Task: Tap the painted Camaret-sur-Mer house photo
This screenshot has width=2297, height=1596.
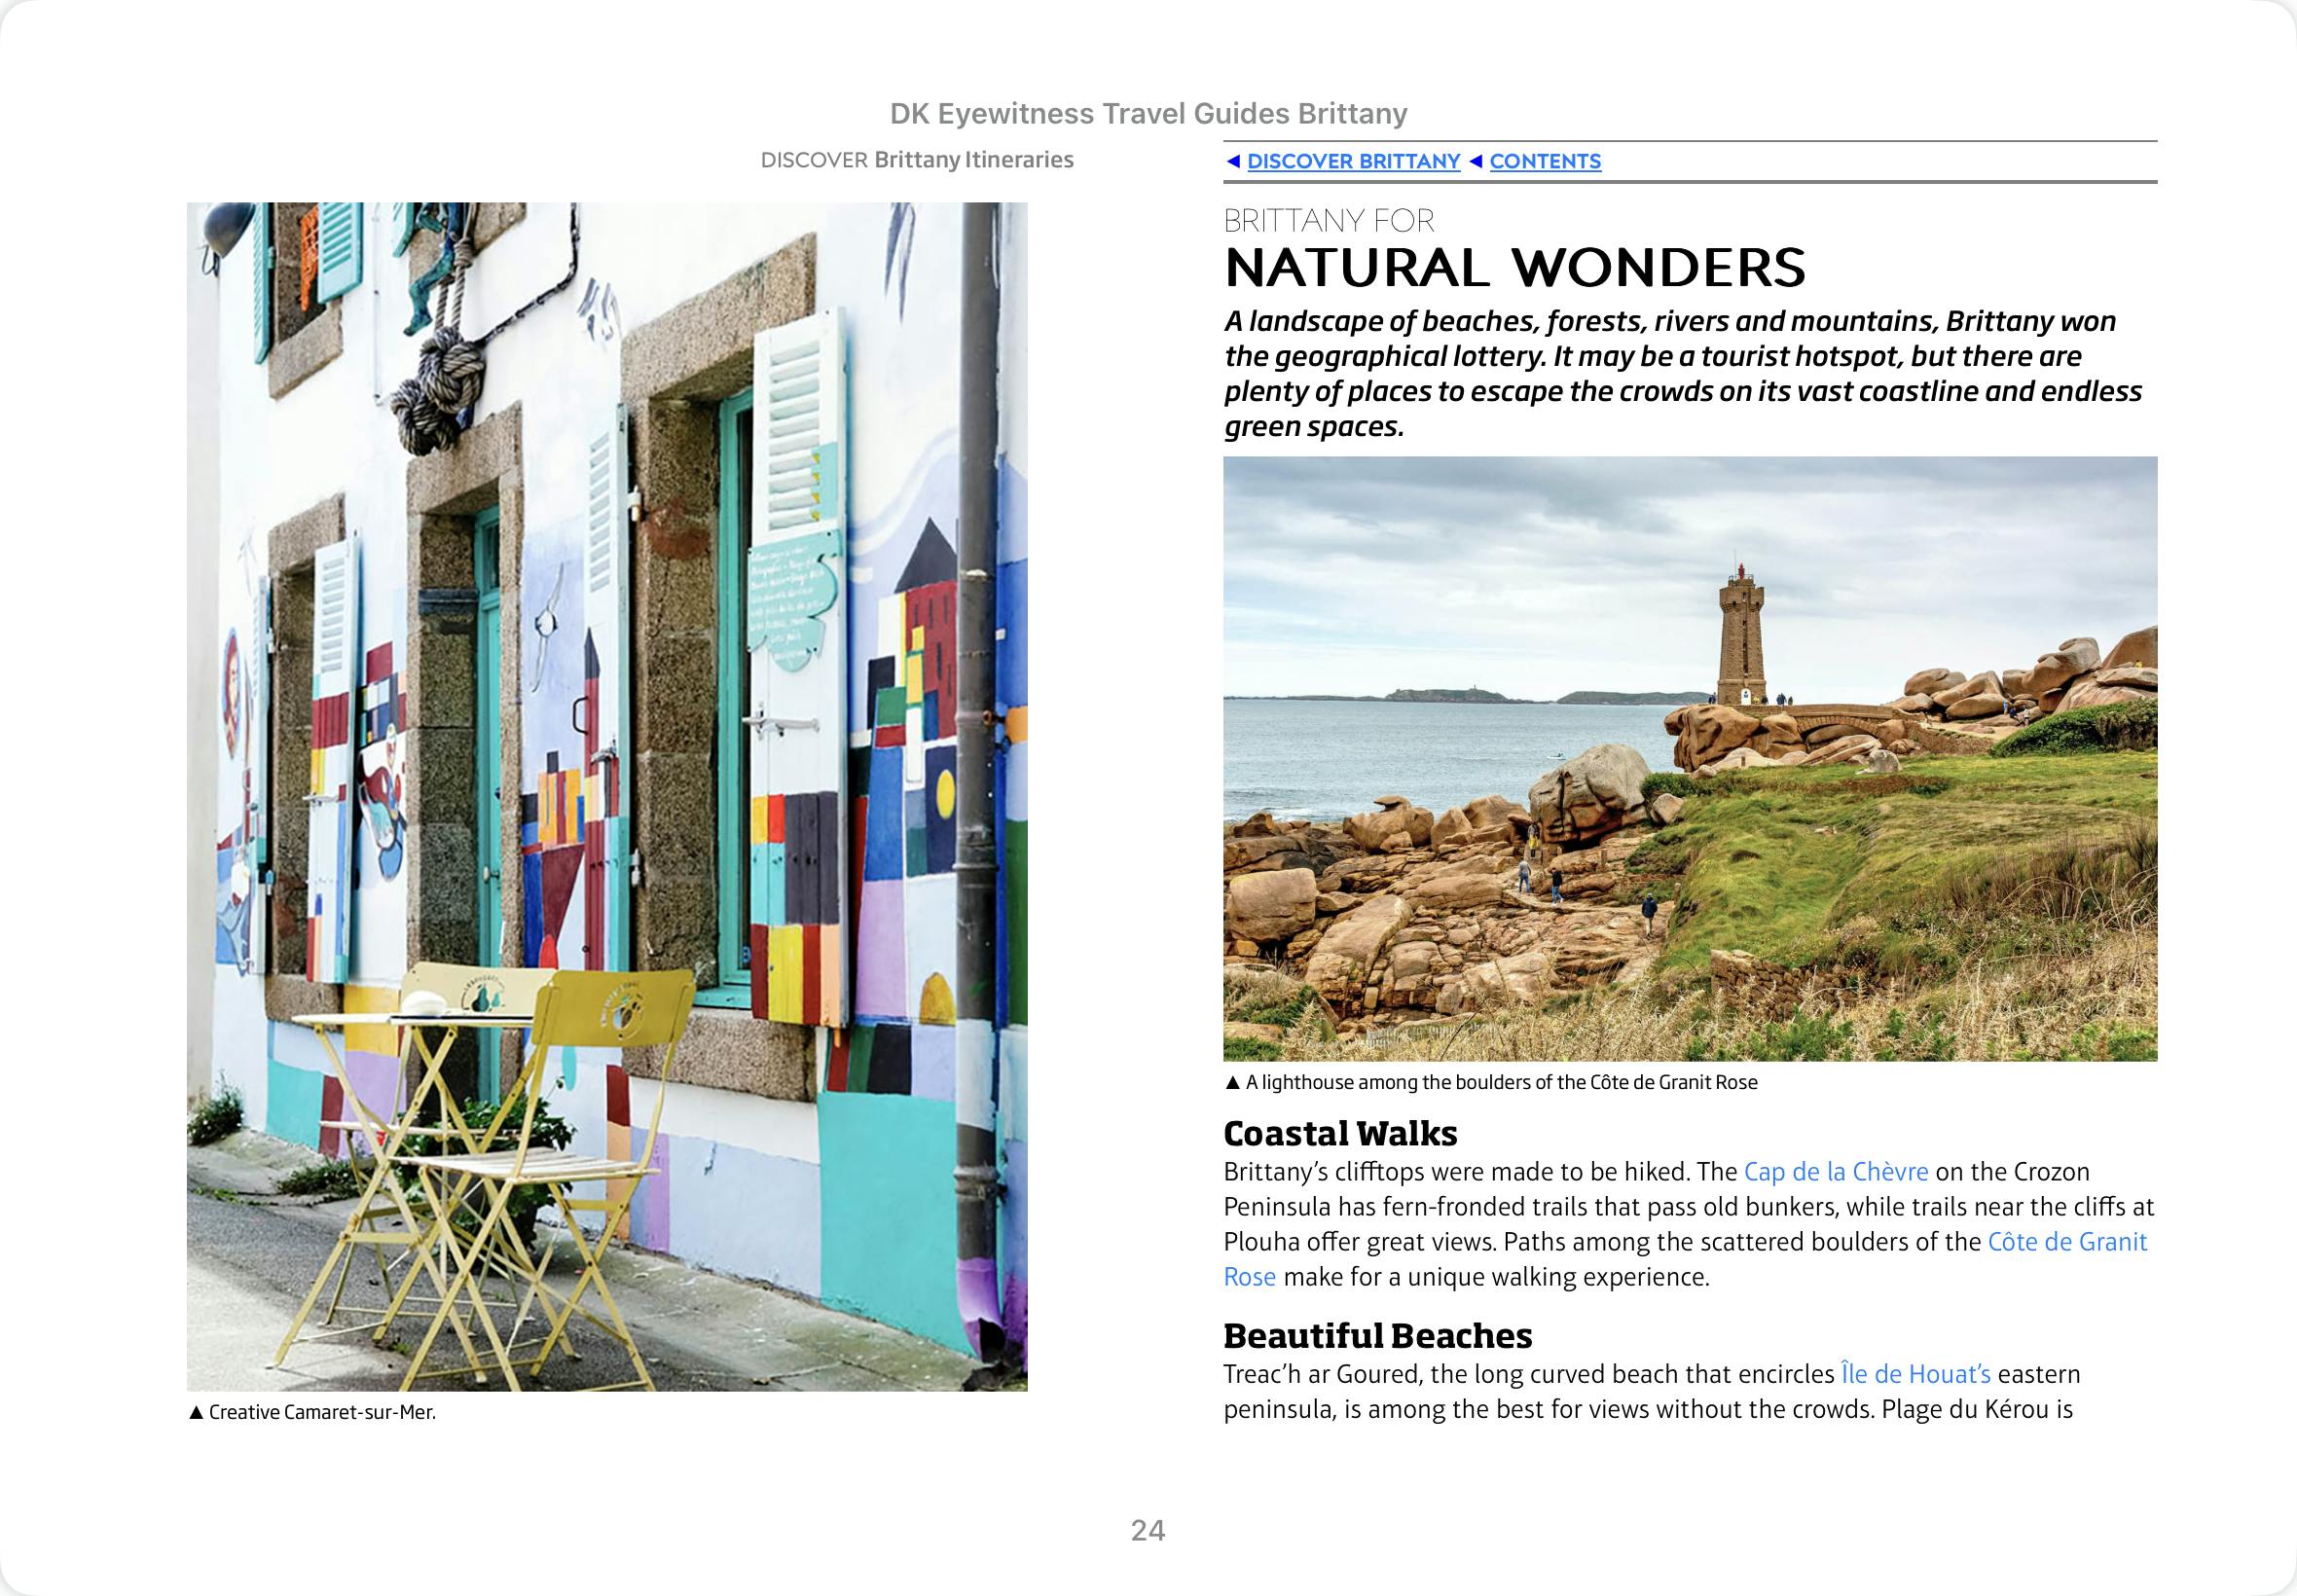Action: pos(606,796)
